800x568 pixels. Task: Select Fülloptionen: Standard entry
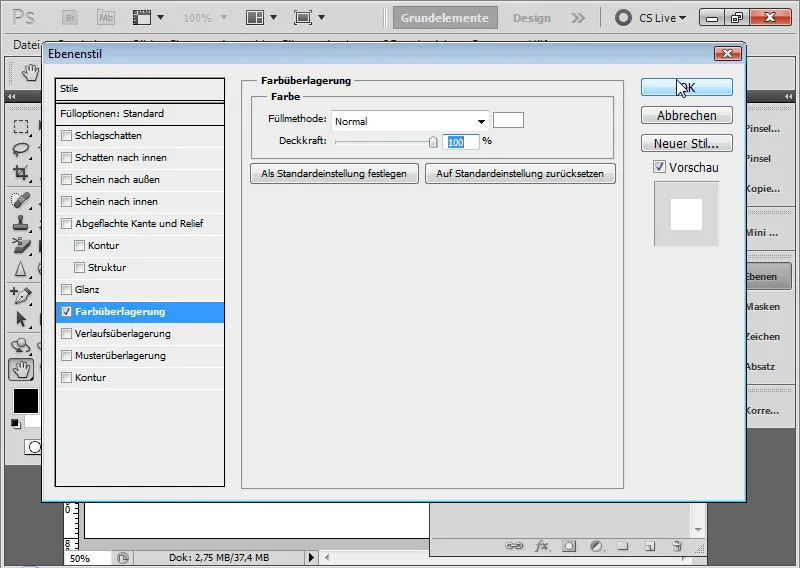point(140,114)
